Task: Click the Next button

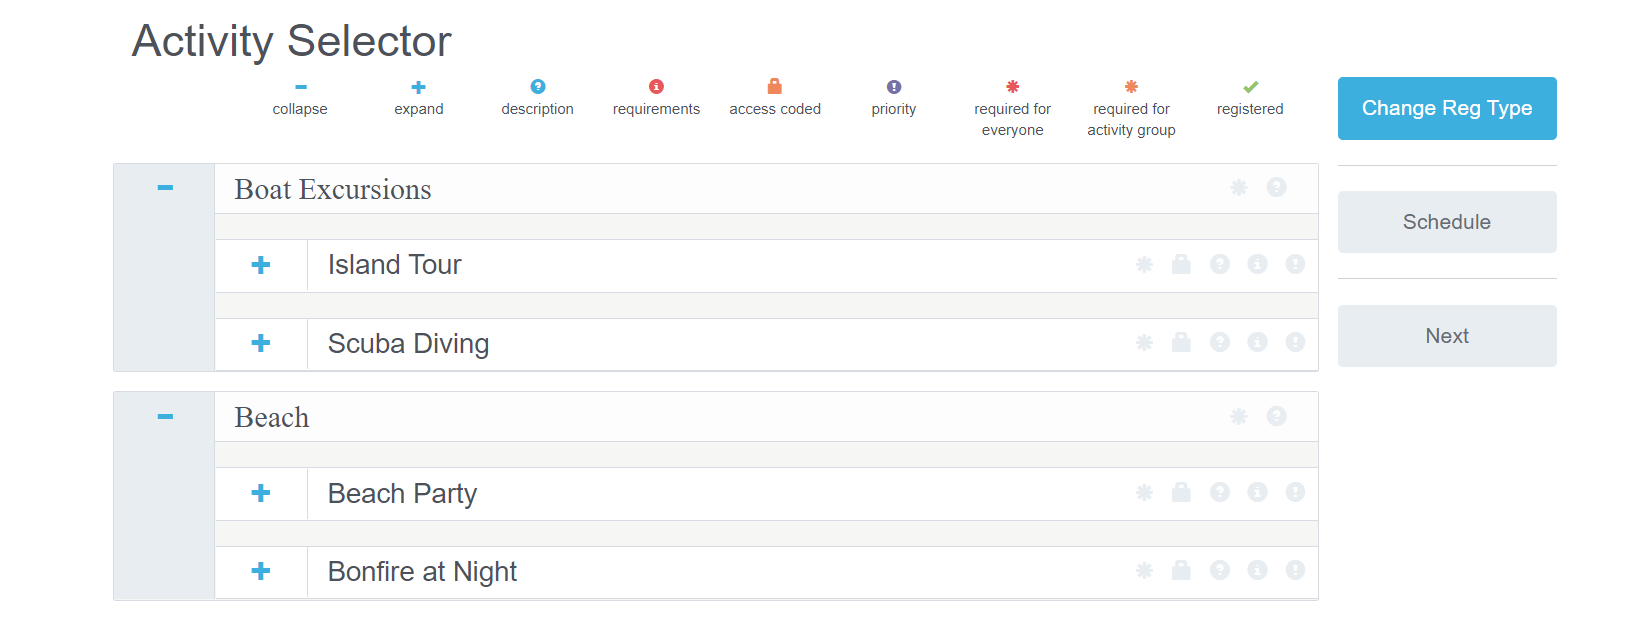Action: point(1446,335)
